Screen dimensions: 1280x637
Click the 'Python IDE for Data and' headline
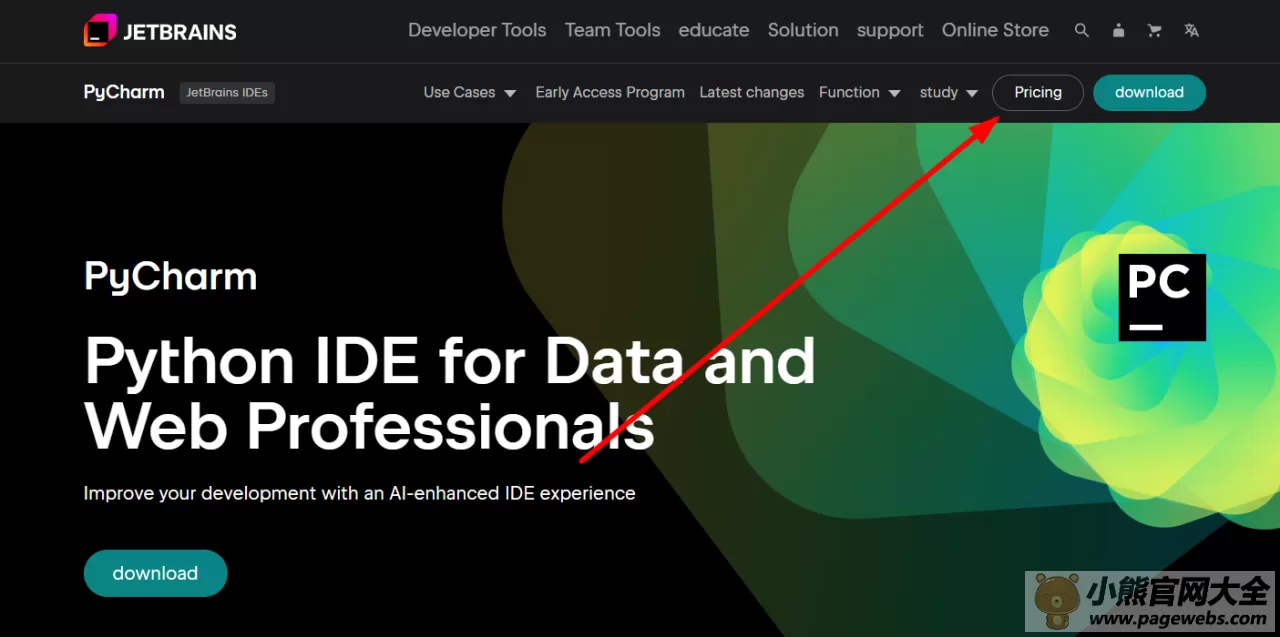[x=450, y=361]
